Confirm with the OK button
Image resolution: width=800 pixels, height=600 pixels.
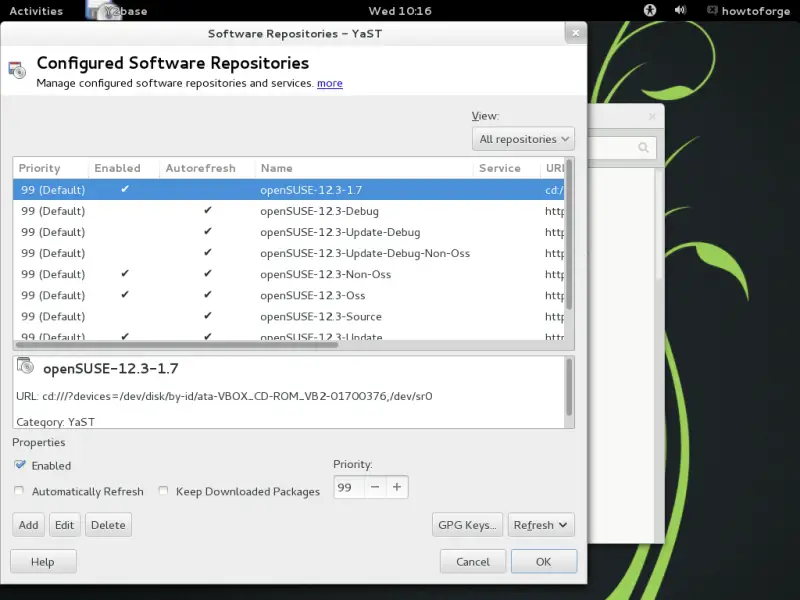point(544,562)
